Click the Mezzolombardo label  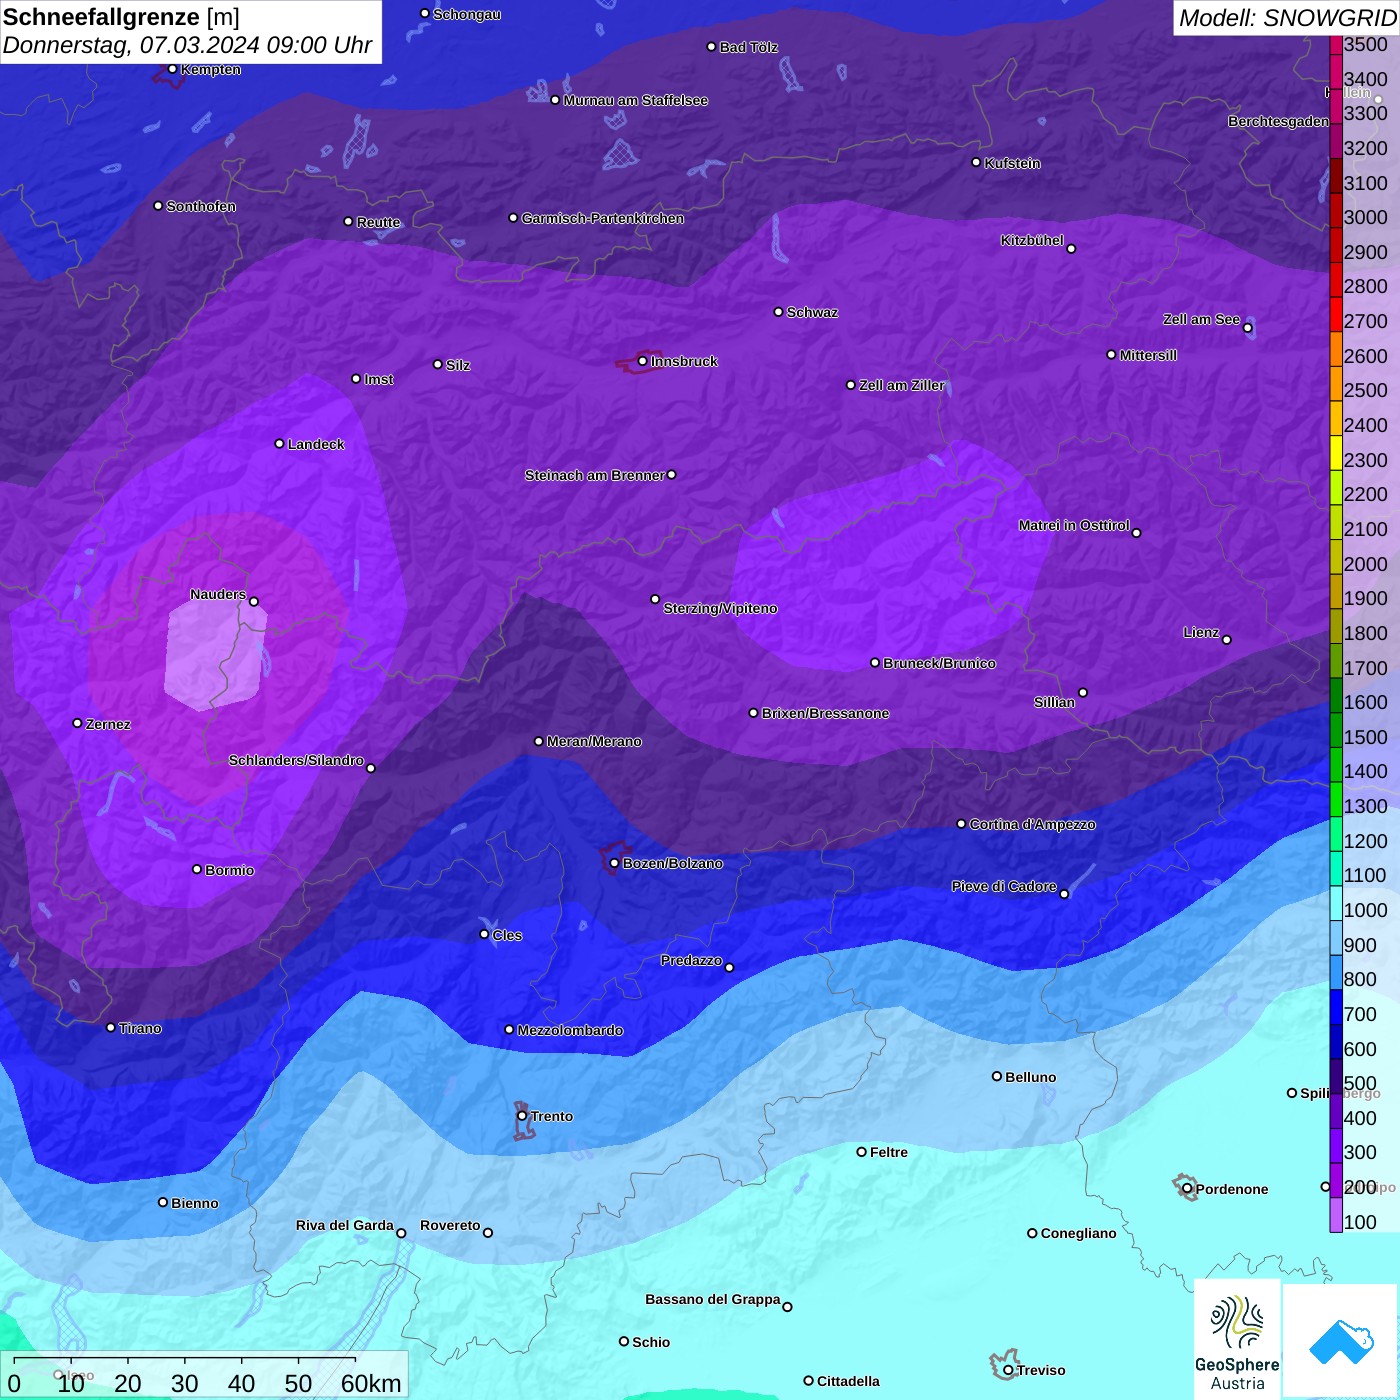(x=570, y=1030)
